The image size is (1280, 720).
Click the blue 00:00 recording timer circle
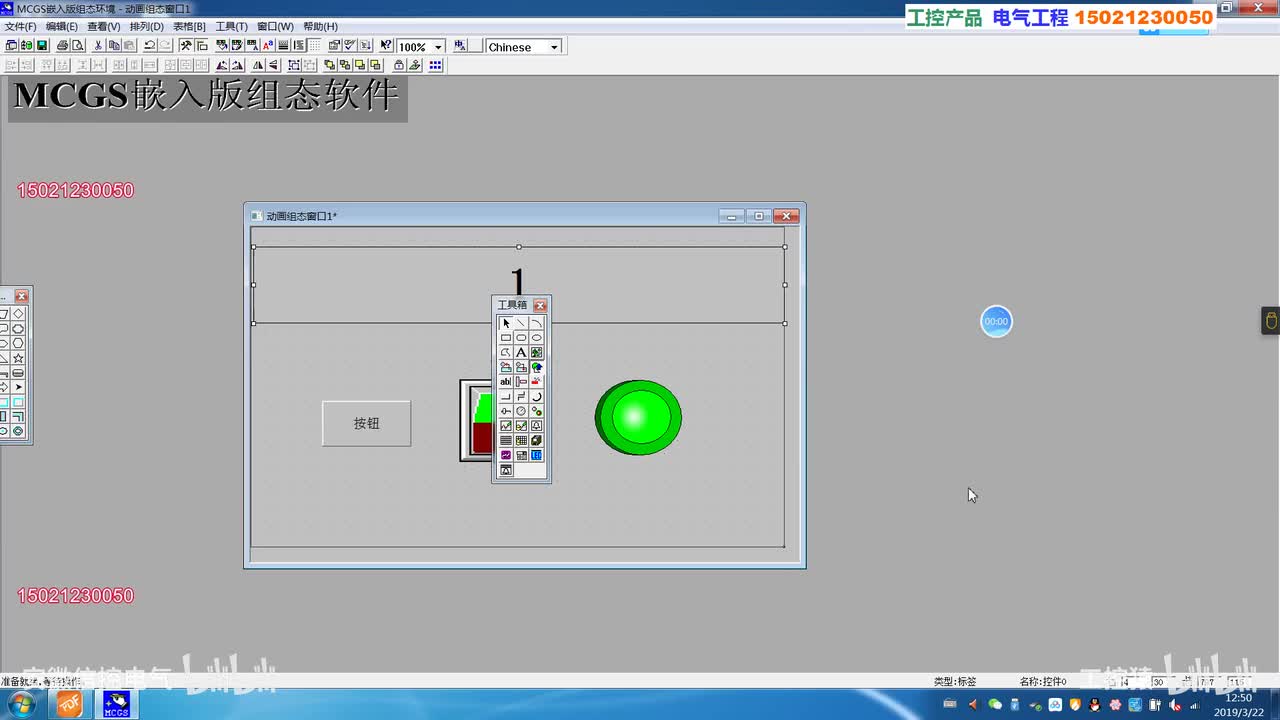[996, 321]
